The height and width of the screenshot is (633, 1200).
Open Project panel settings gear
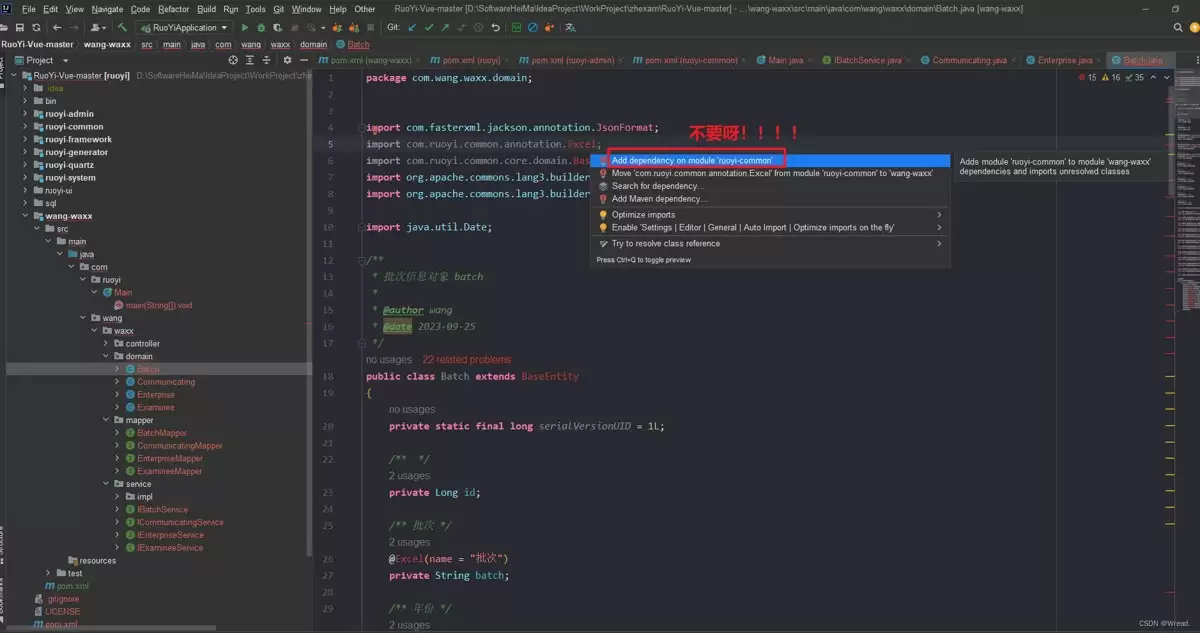tap(287, 60)
